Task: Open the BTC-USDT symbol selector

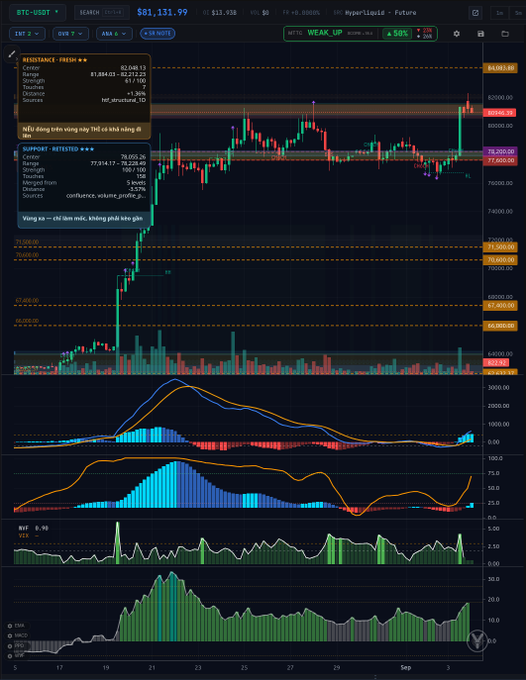Action: (37, 13)
